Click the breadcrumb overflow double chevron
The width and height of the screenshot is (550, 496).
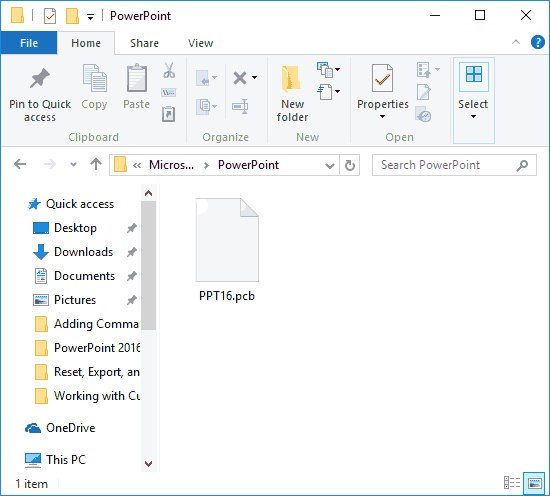(137, 165)
